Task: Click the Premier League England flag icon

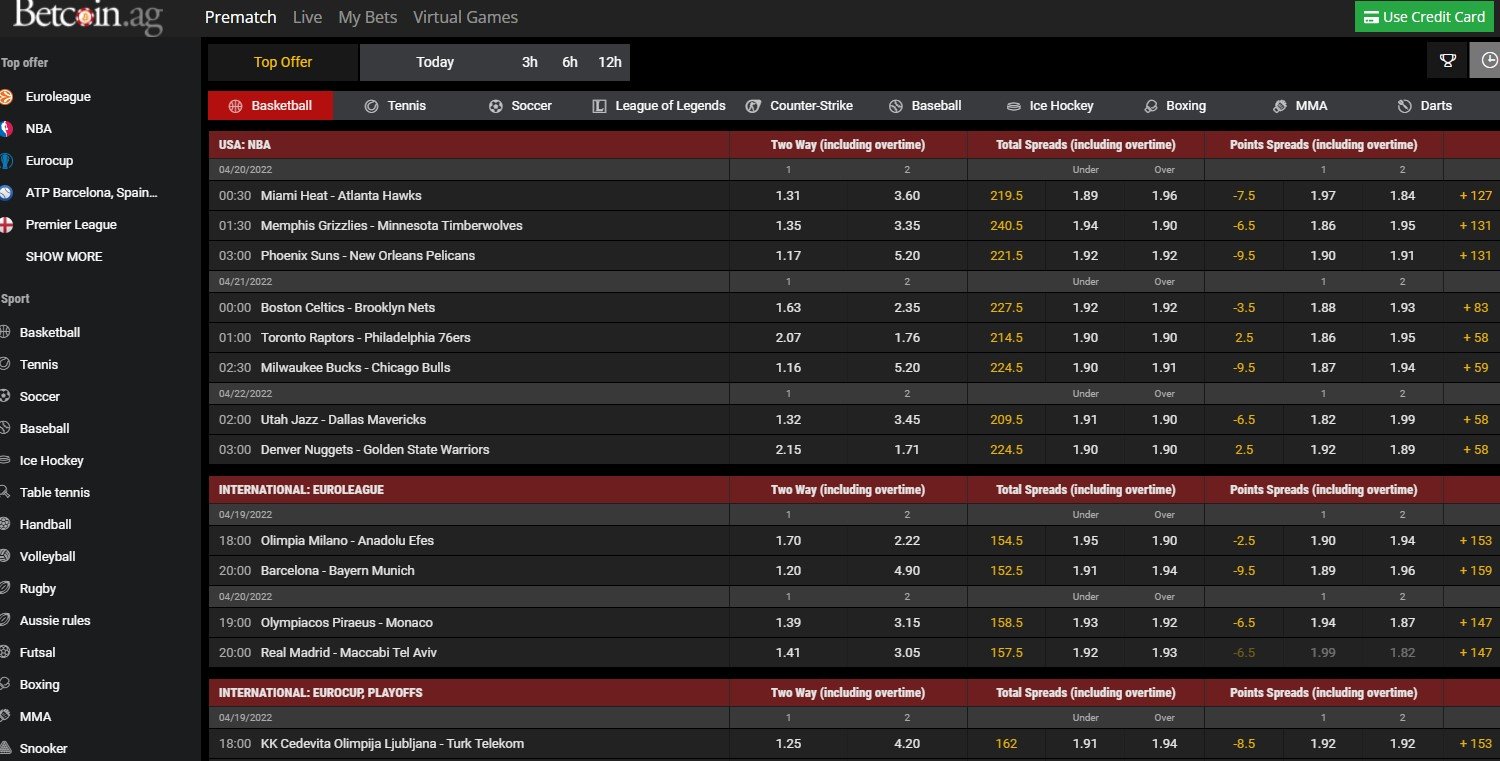Action: (6, 225)
